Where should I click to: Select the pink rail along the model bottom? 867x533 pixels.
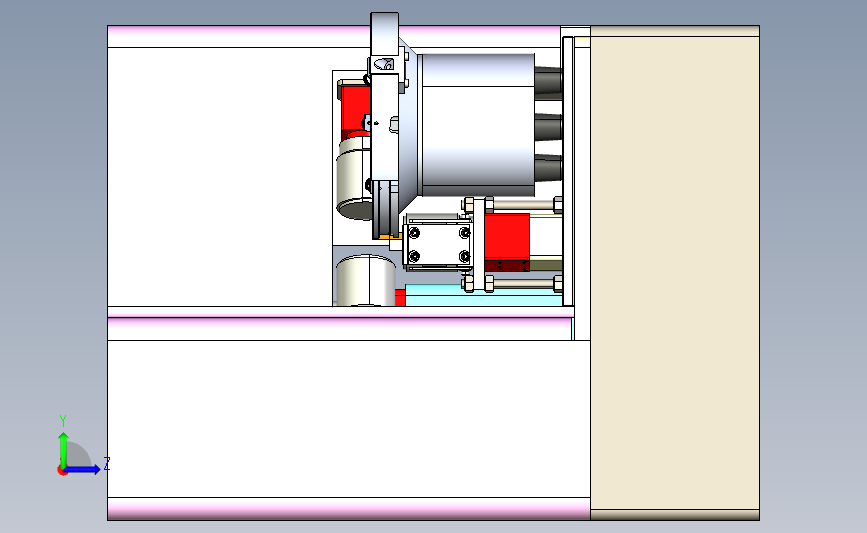349,509
